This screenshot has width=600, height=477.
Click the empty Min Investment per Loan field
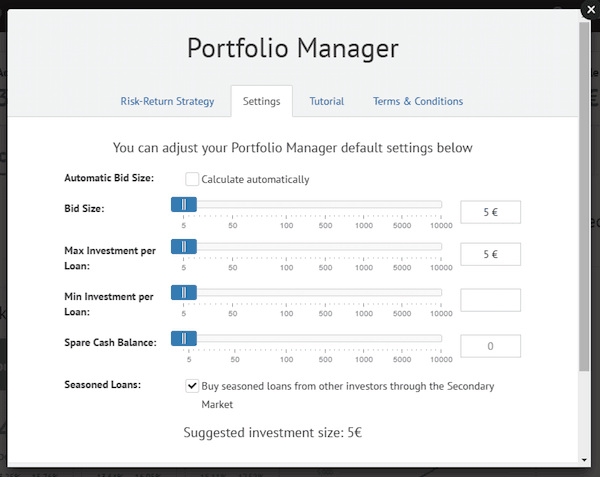490,300
